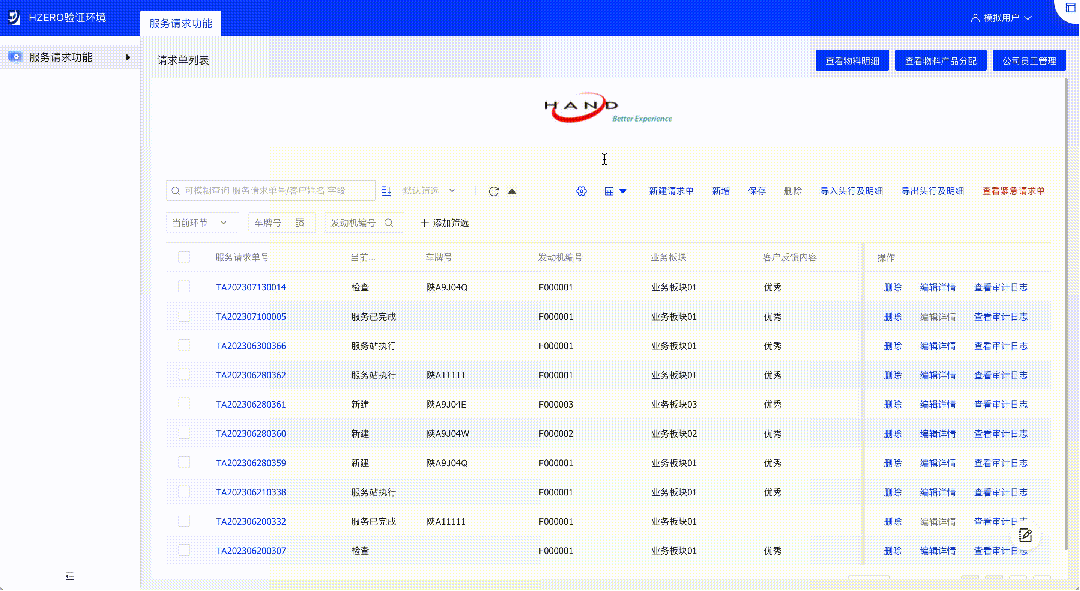The width and height of the screenshot is (1080, 591).
Task: Select 服务请求功能 in the left sidebar menu
Action: coord(60,58)
